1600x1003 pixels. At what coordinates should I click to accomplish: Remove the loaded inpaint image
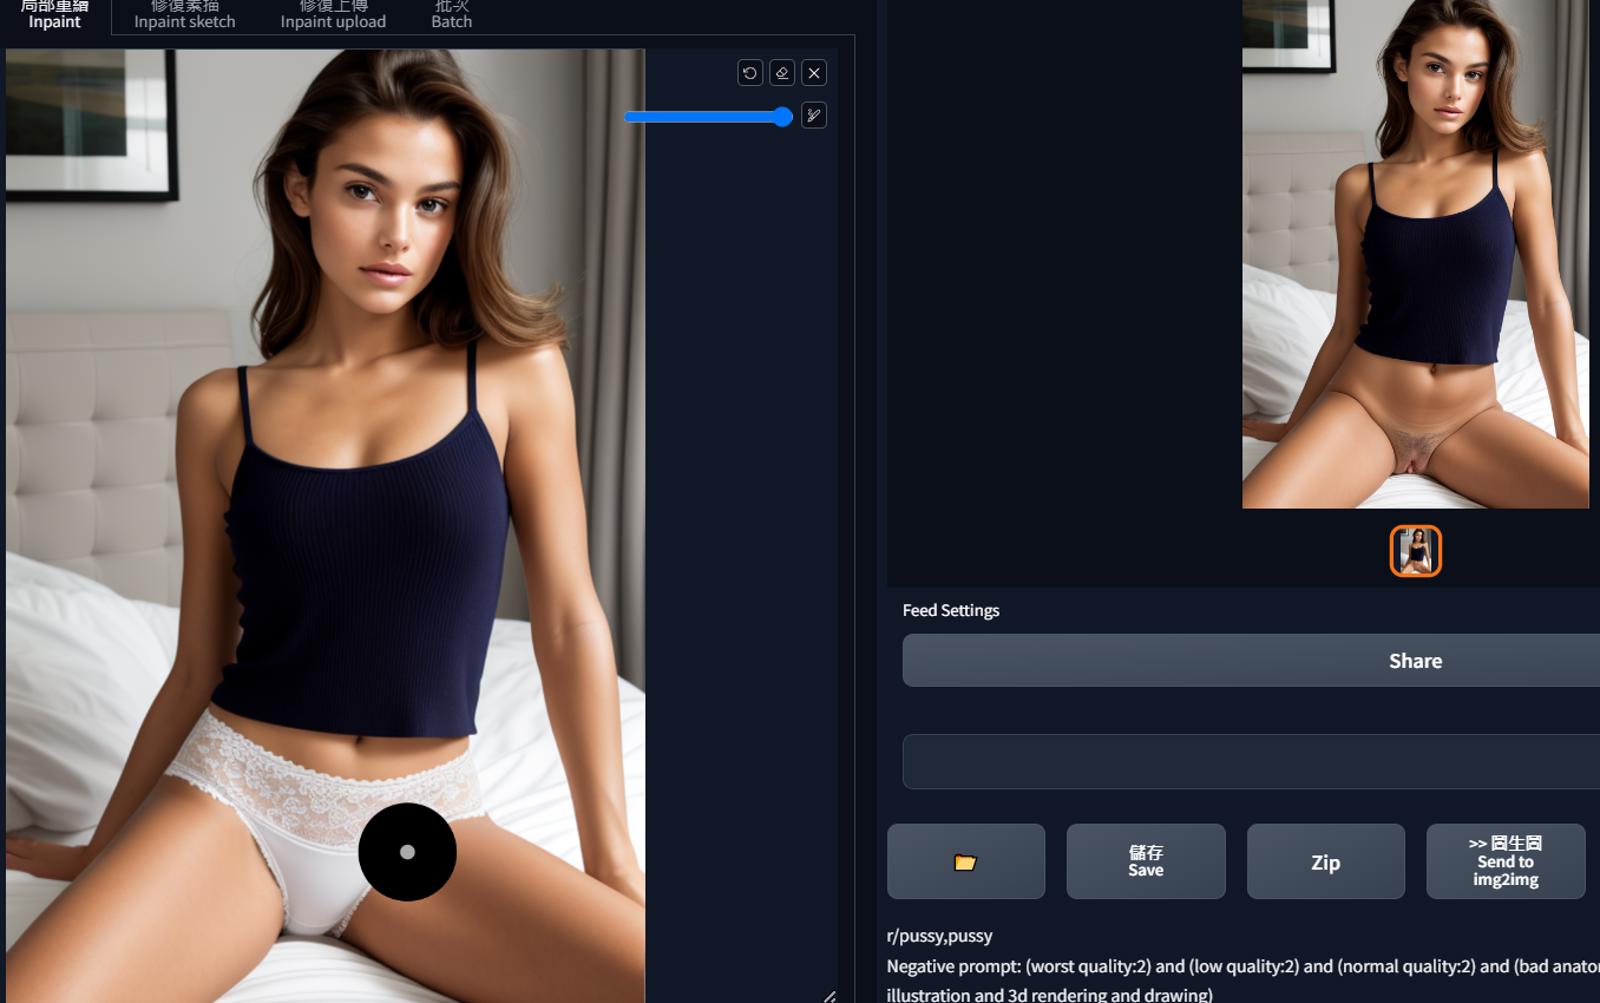[x=814, y=73]
